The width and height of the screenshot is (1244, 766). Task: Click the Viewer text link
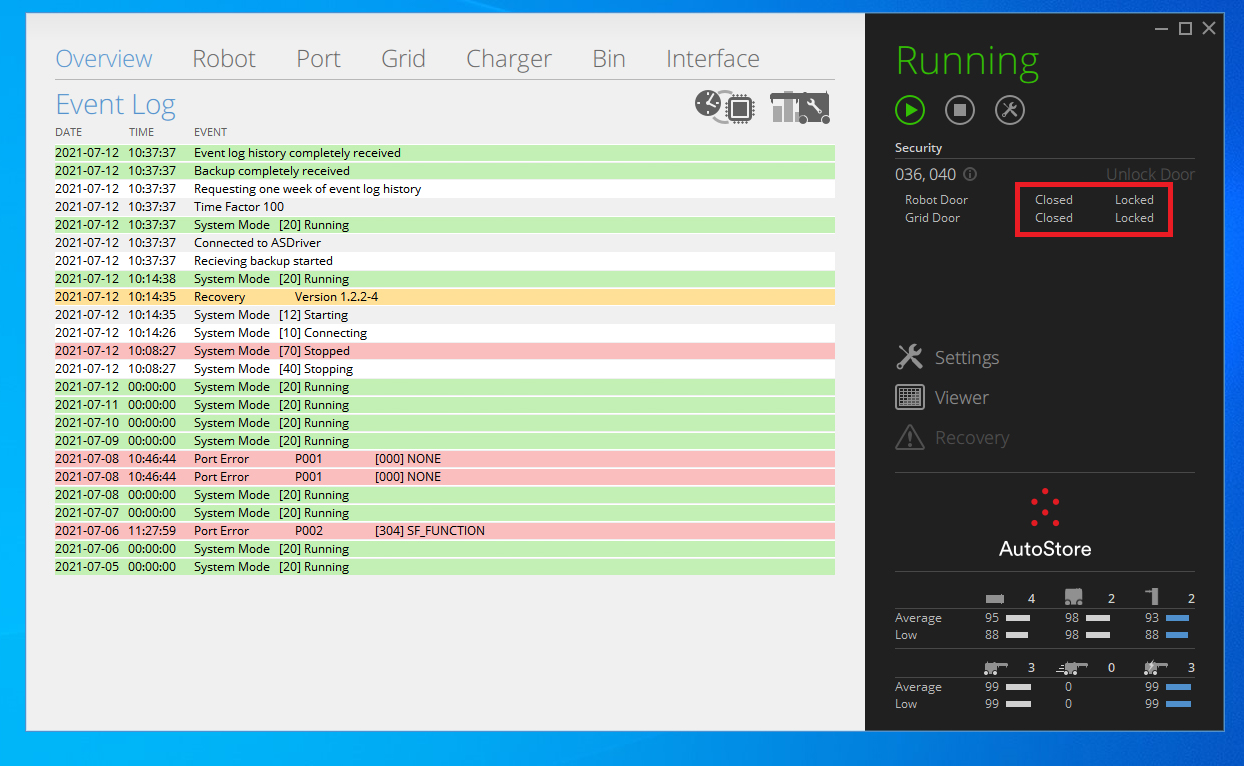pos(961,398)
